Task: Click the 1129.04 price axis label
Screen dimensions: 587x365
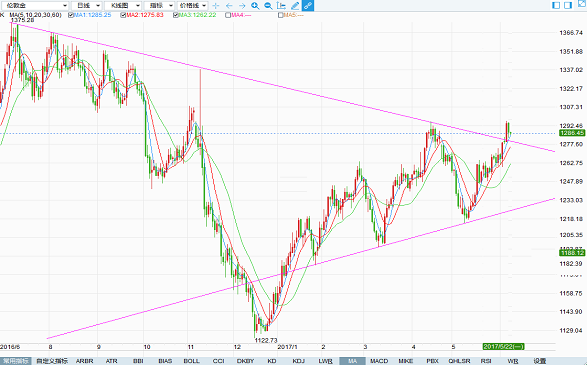Action: [x=571, y=331]
